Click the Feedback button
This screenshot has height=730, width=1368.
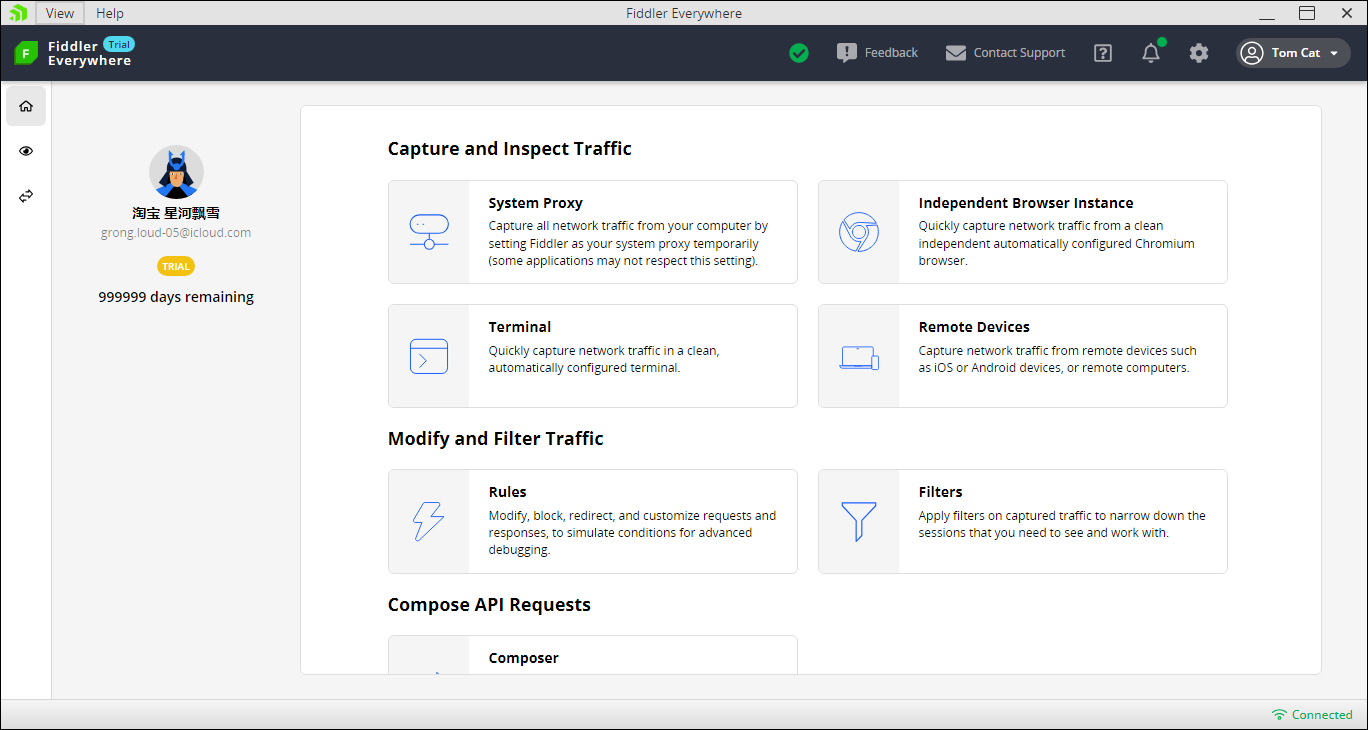click(877, 53)
